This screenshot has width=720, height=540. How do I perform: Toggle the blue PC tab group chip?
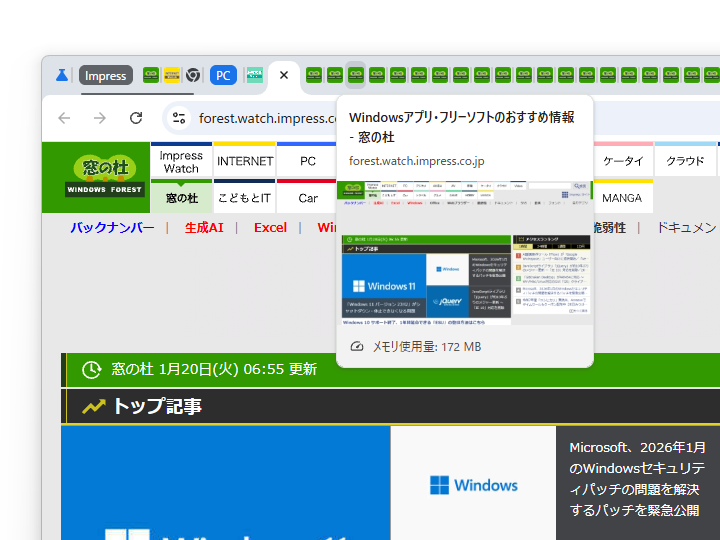(x=223, y=75)
